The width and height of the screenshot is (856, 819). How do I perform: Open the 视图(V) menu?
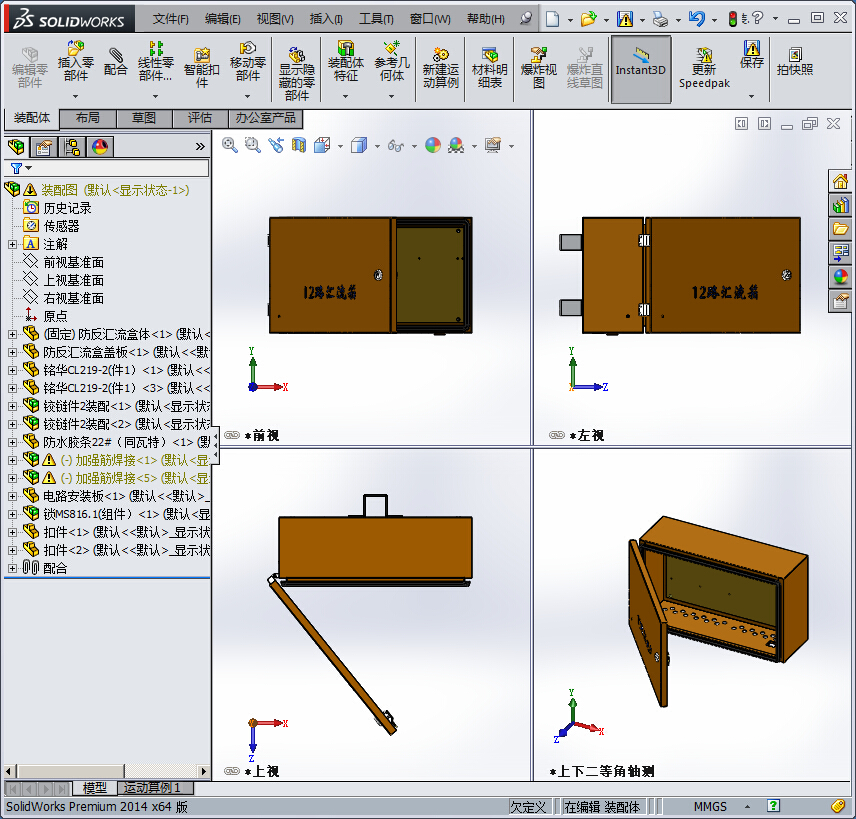pyautogui.click(x=275, y=19)
